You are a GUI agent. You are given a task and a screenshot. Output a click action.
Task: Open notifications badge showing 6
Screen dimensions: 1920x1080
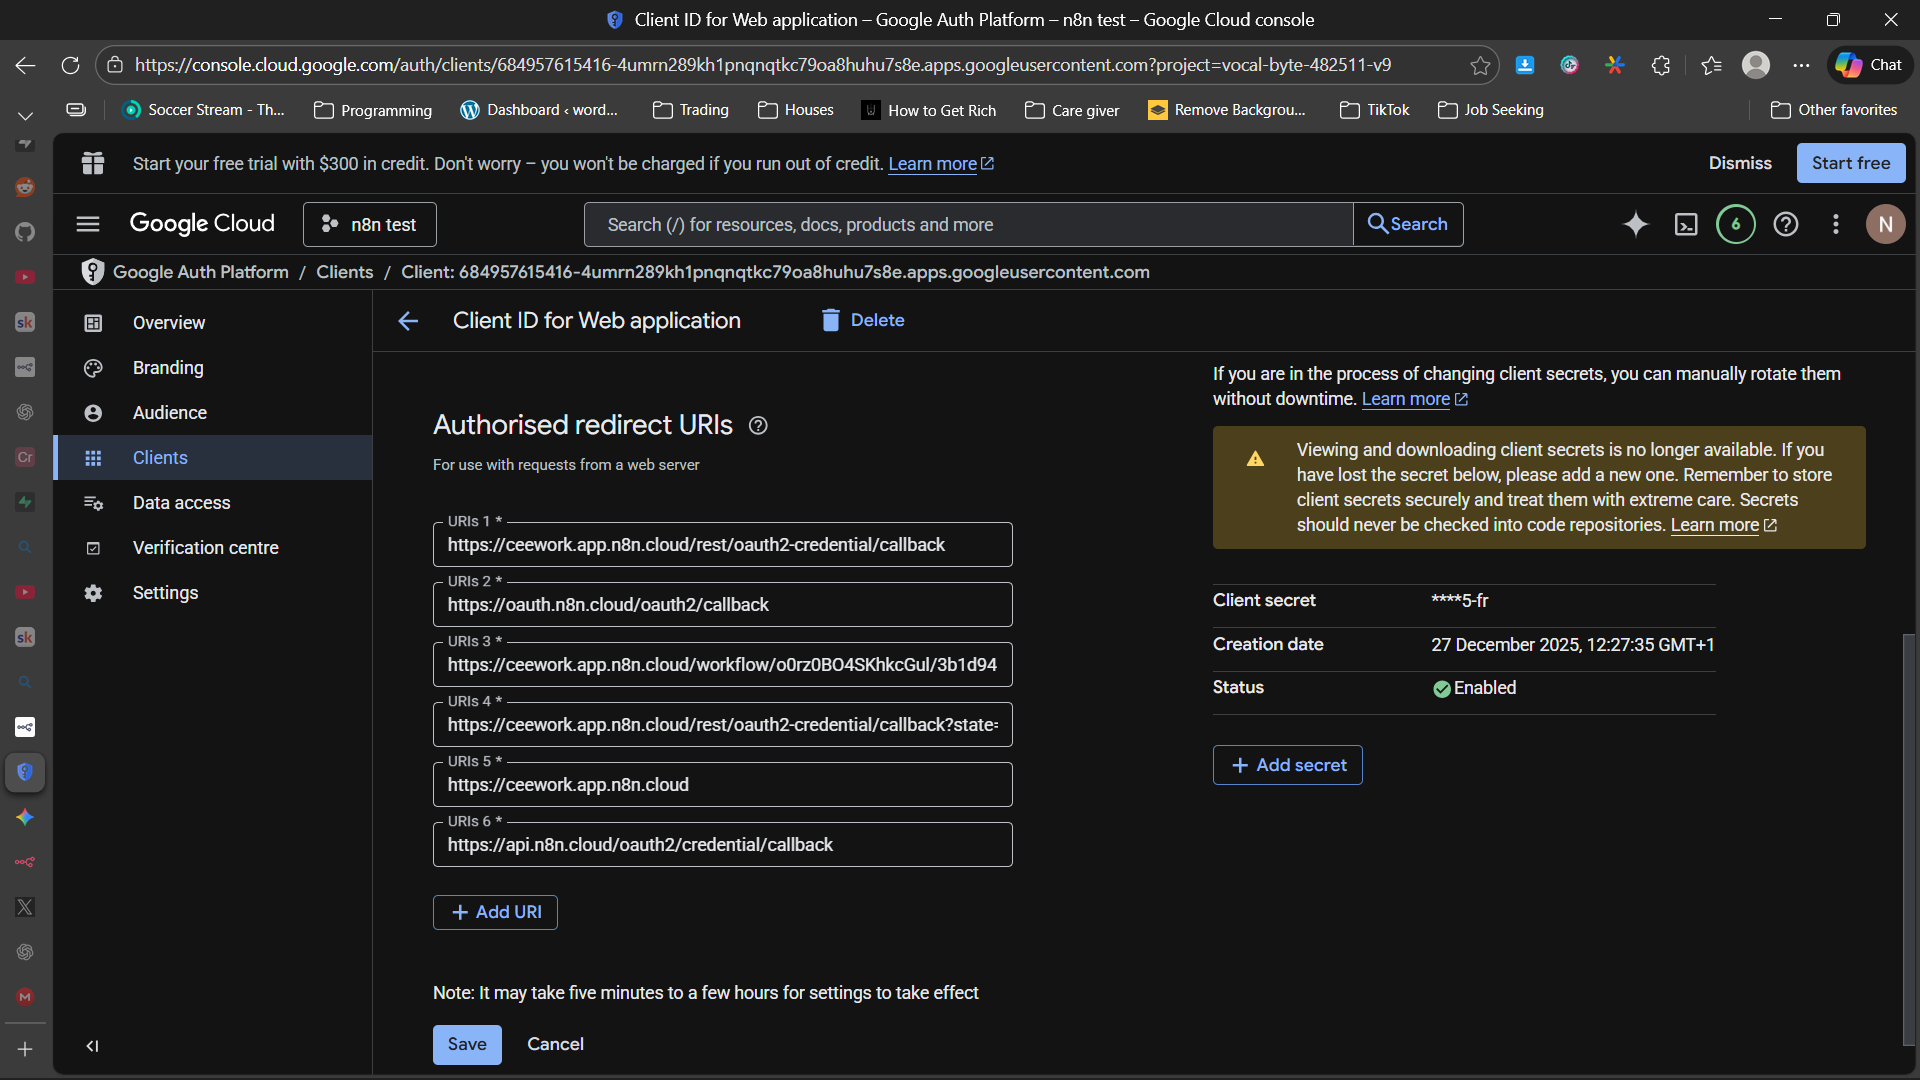pos(1736,225)
